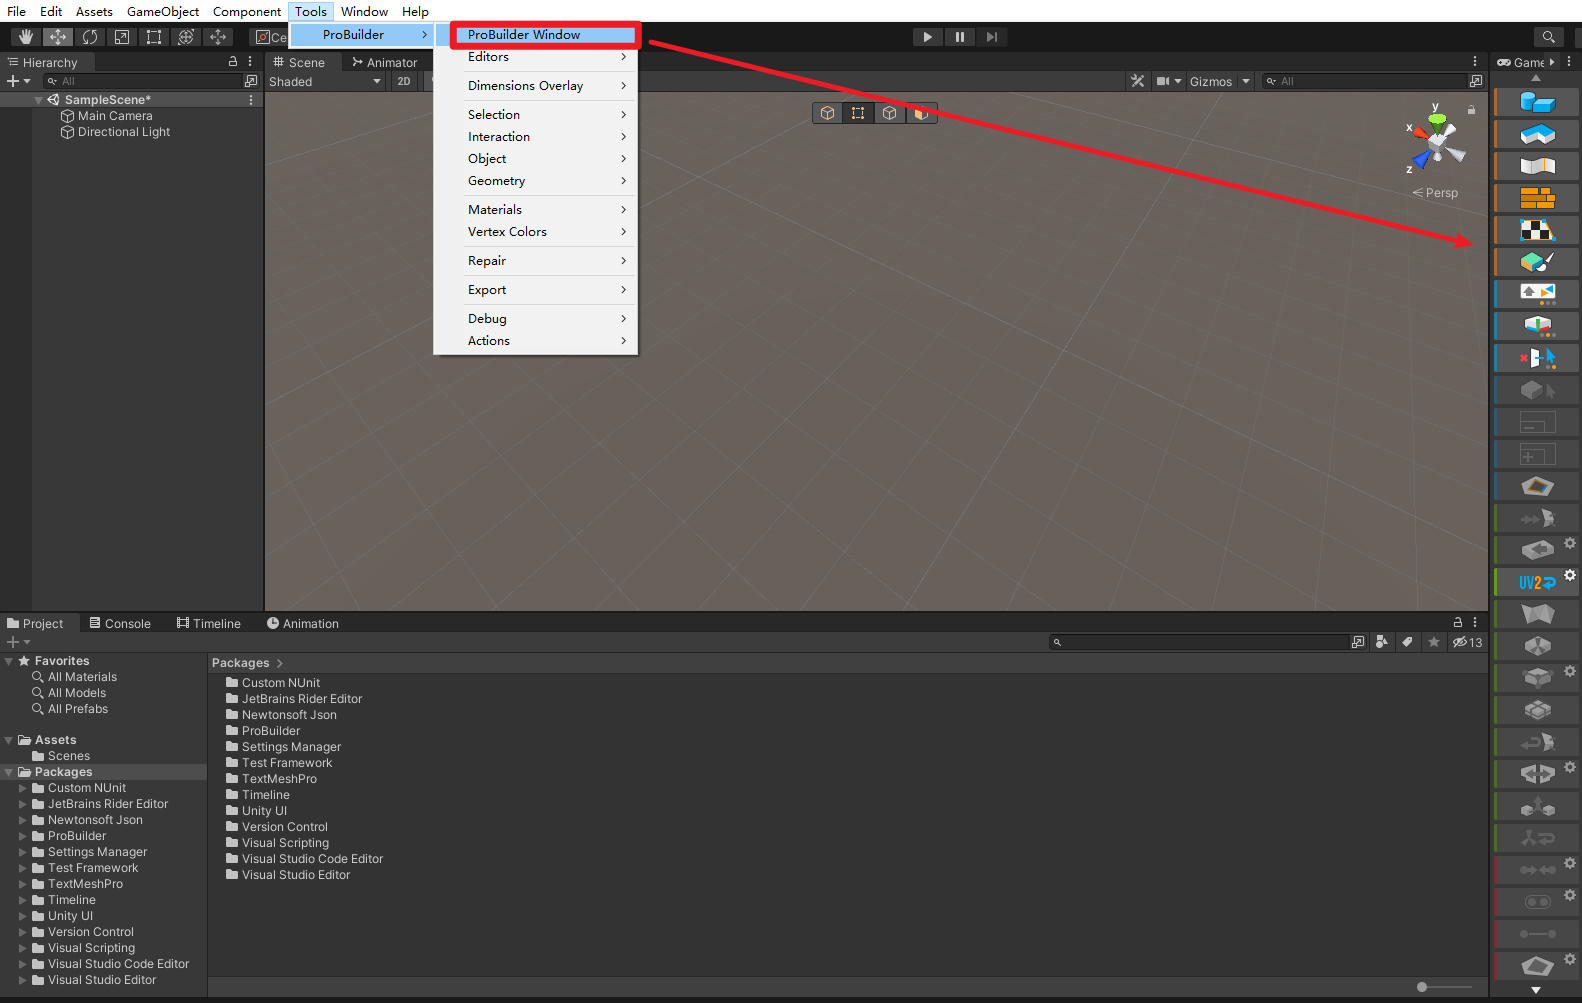The image size is (1582, 1003).
Task: Select ProBuilder Object selection mode in scene
Action: [827, 113]
